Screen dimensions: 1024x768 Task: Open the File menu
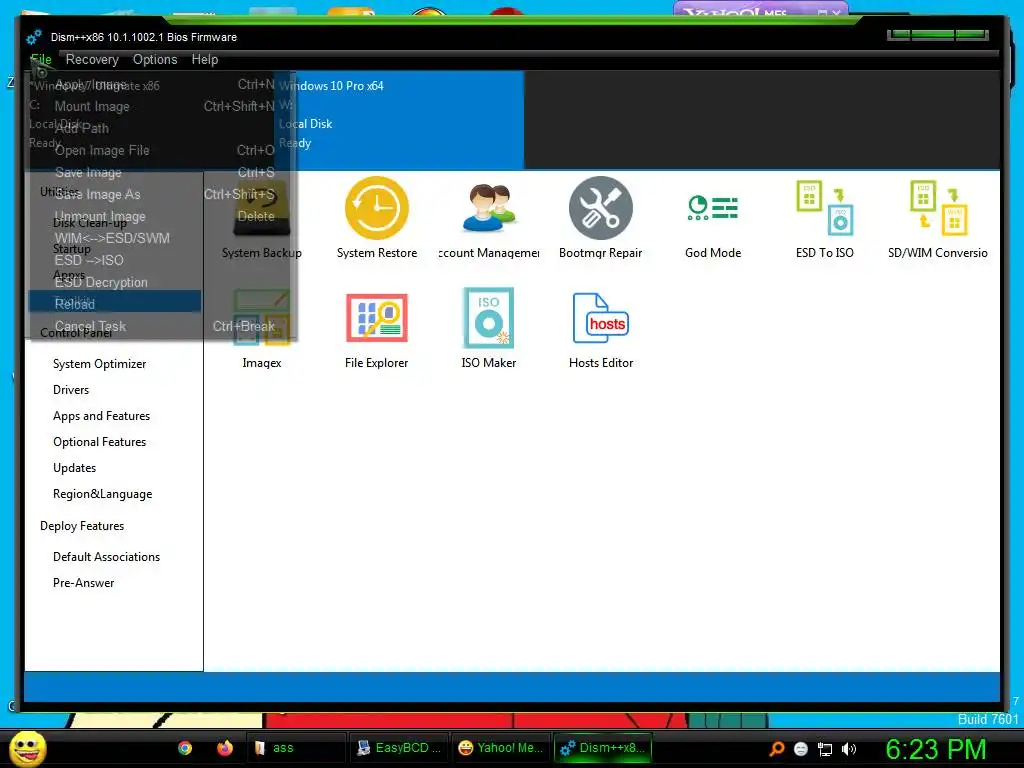[x=41, y=59]
